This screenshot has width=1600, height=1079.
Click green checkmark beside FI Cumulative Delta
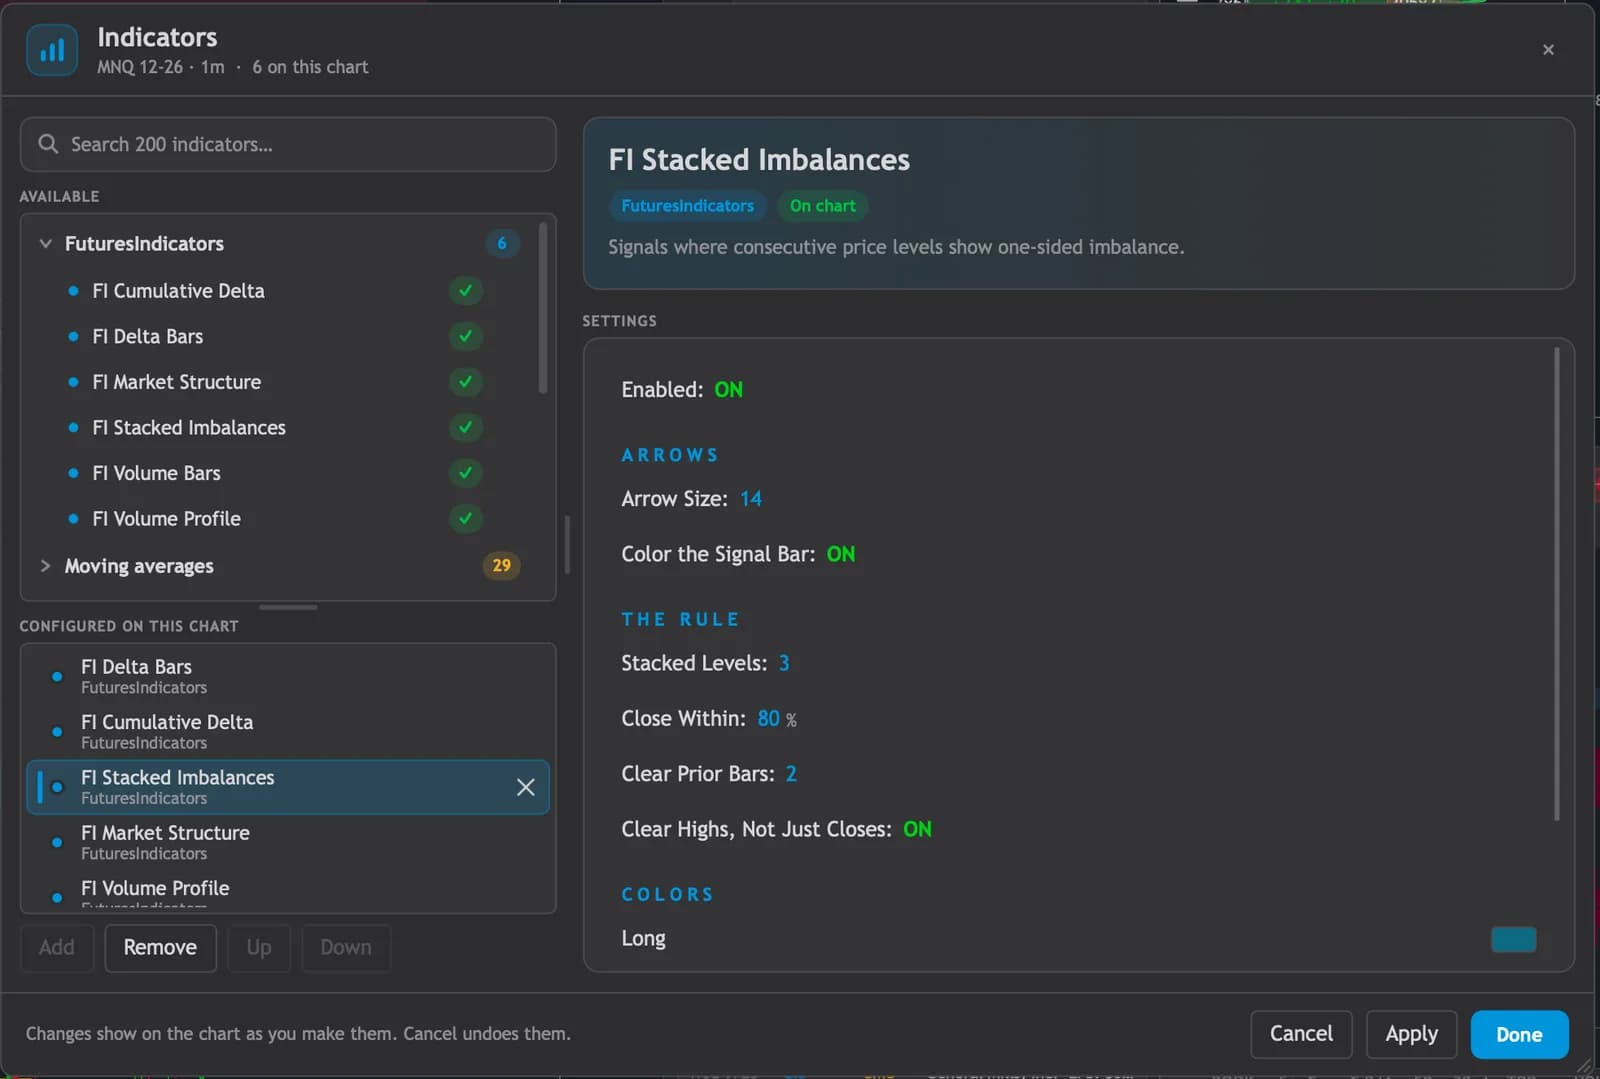click(x=465, y=290)
